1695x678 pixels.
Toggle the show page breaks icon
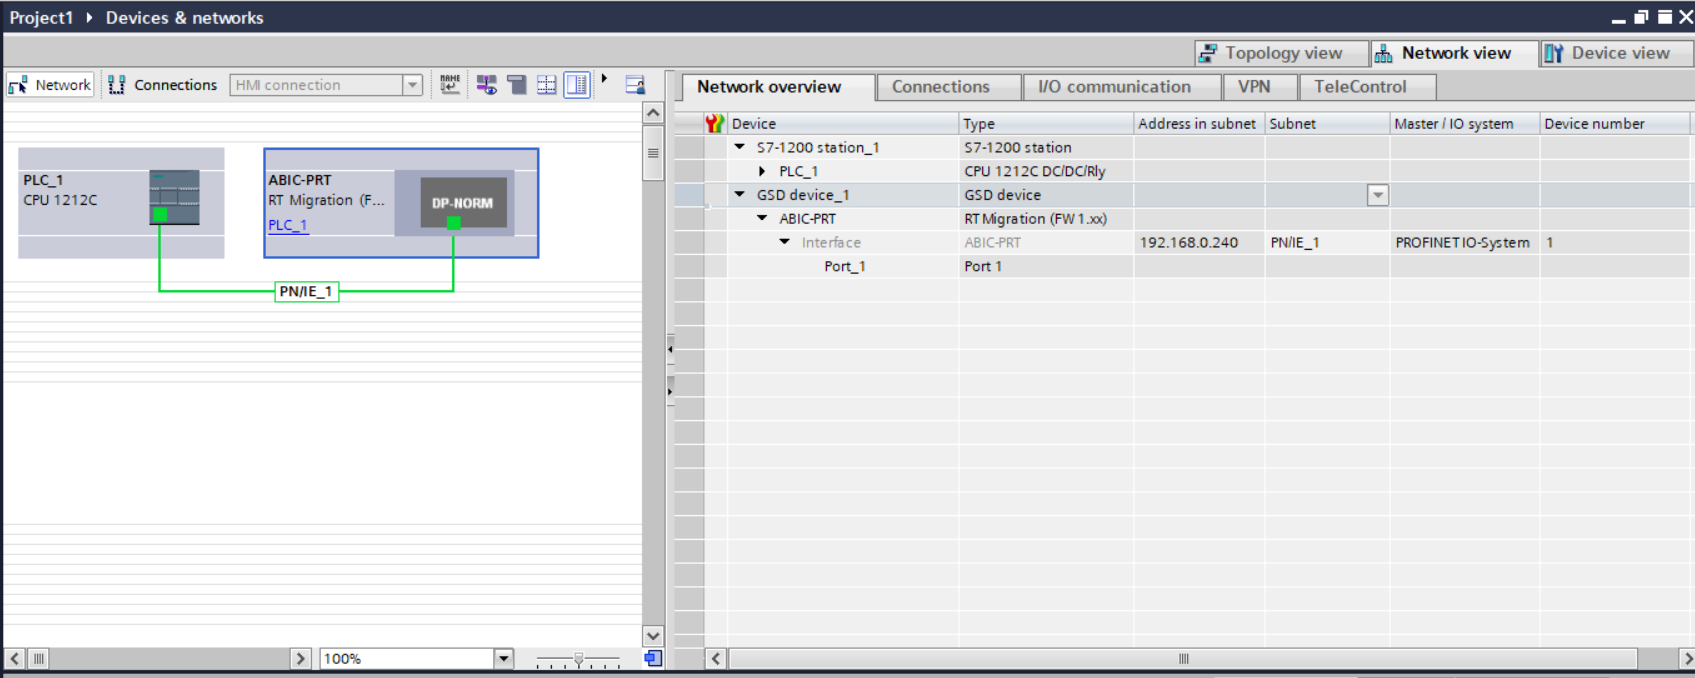517,85
